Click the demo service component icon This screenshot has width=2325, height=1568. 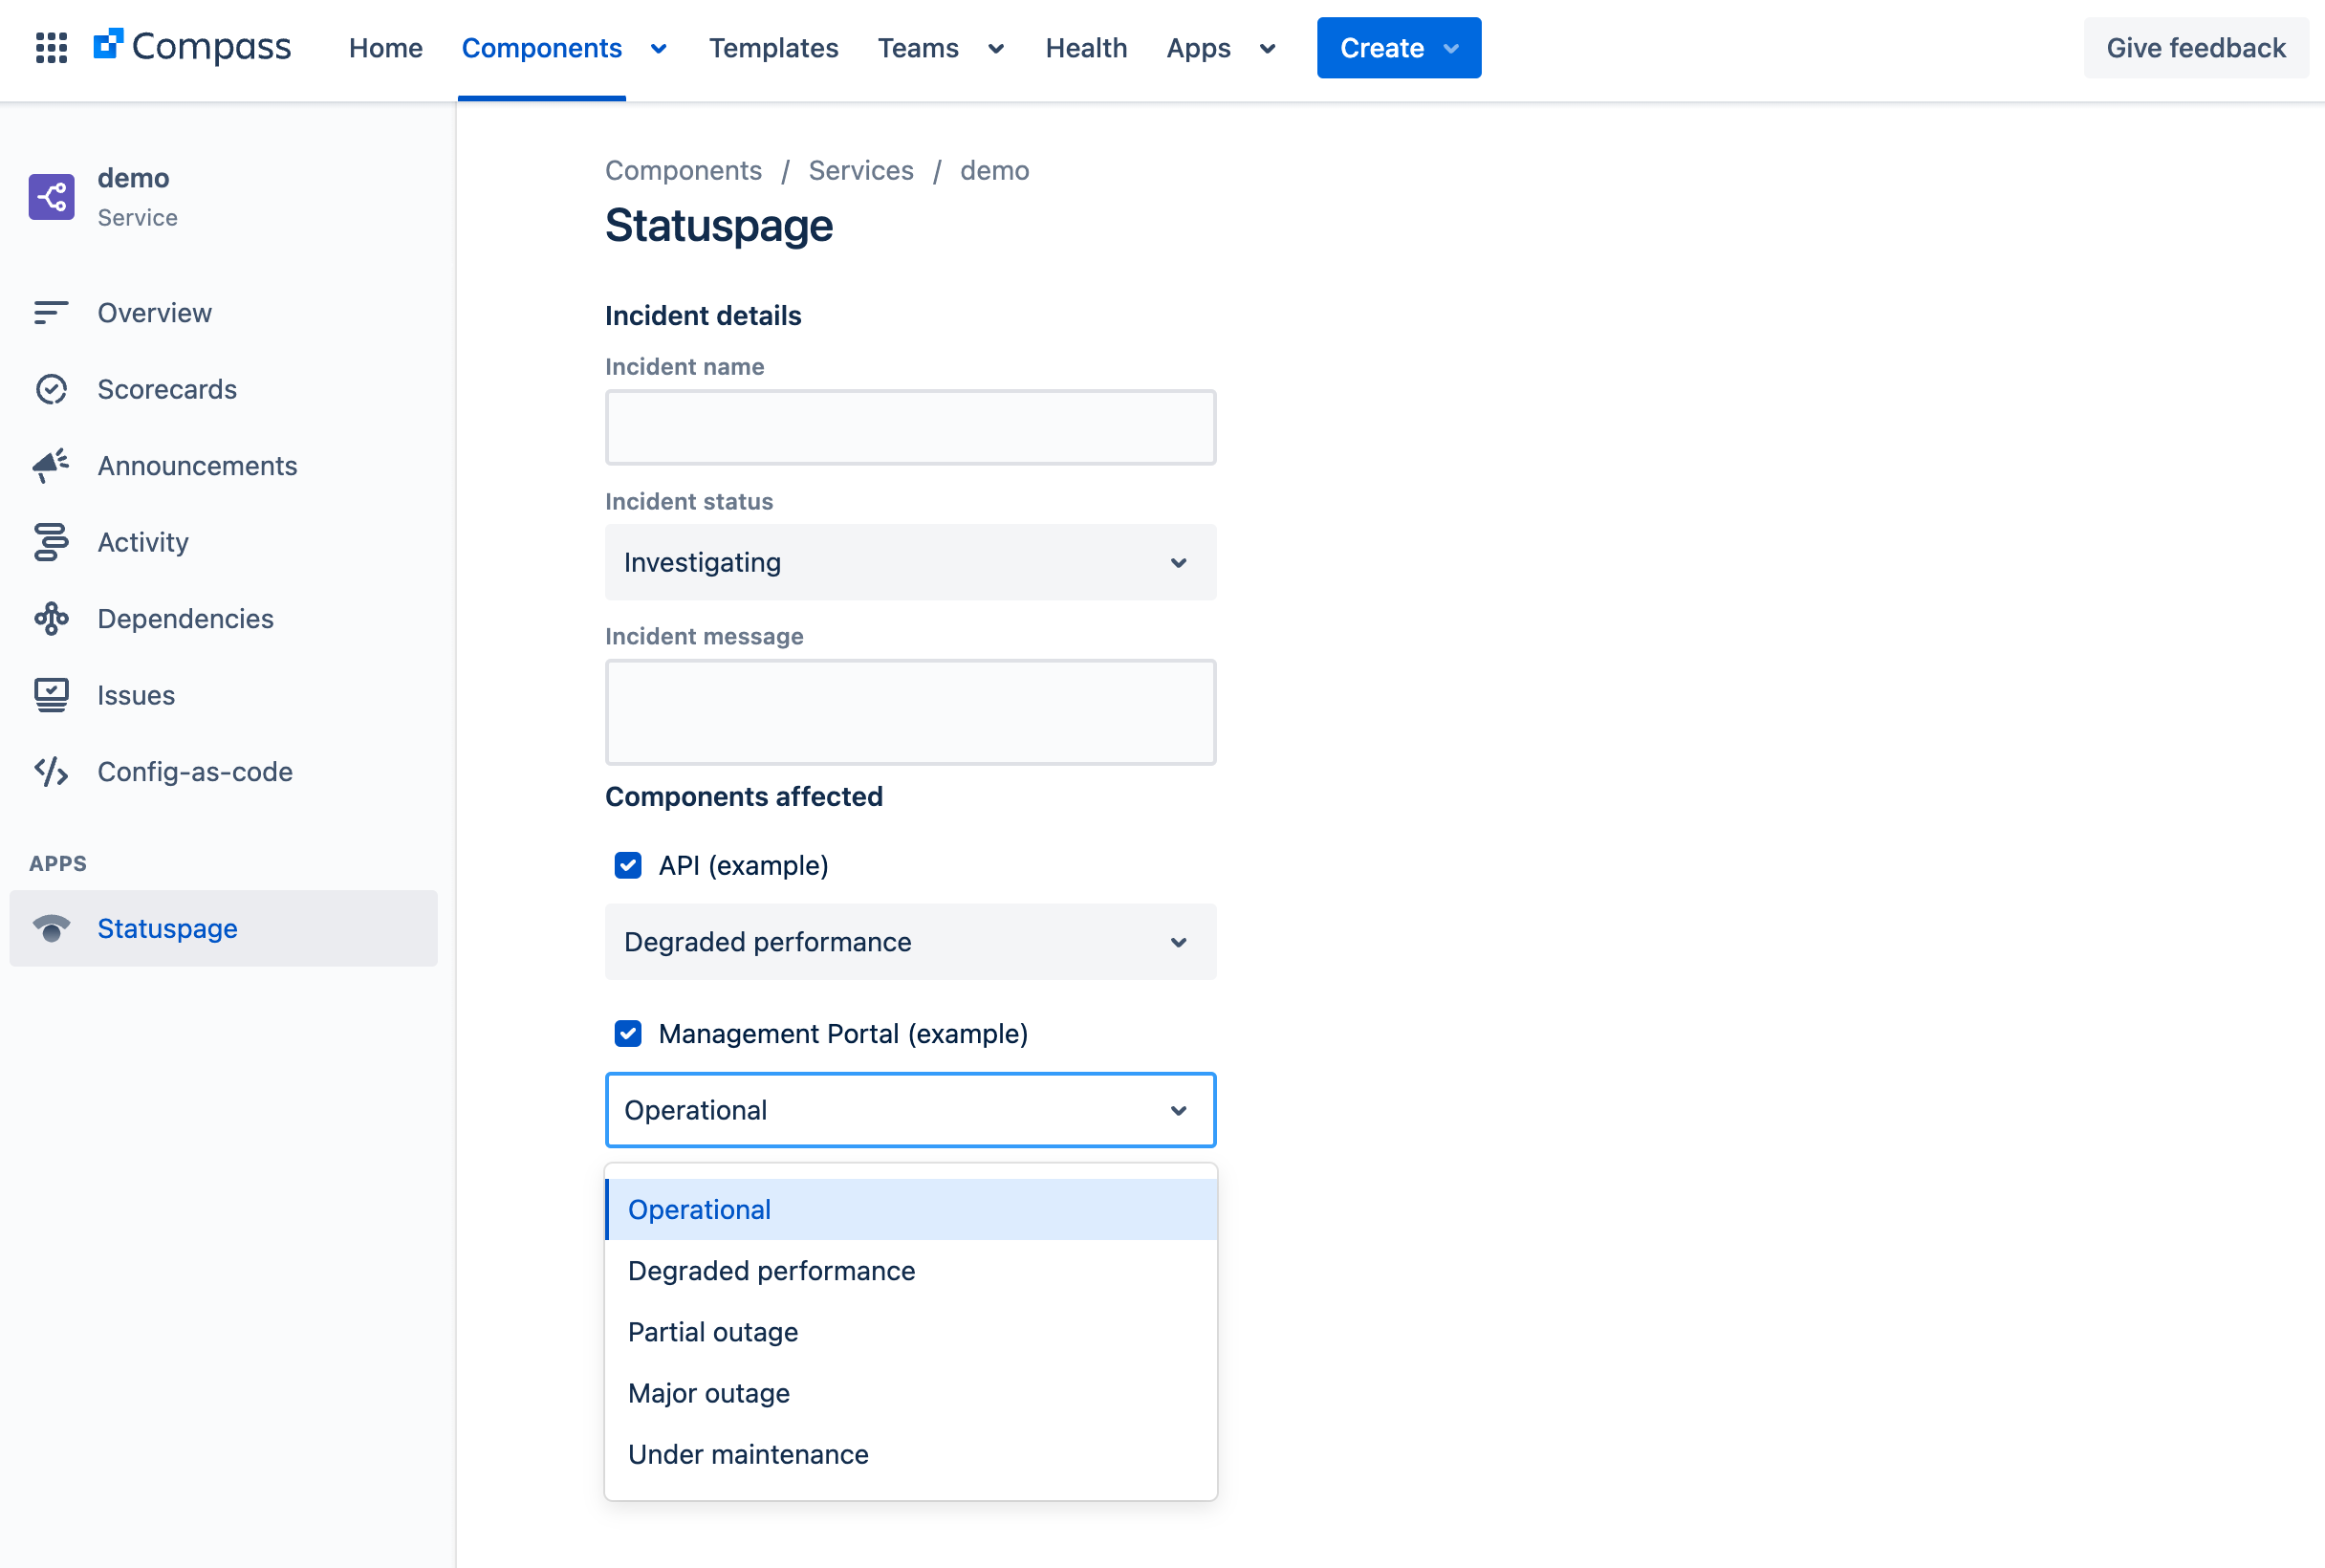[51, 196]
